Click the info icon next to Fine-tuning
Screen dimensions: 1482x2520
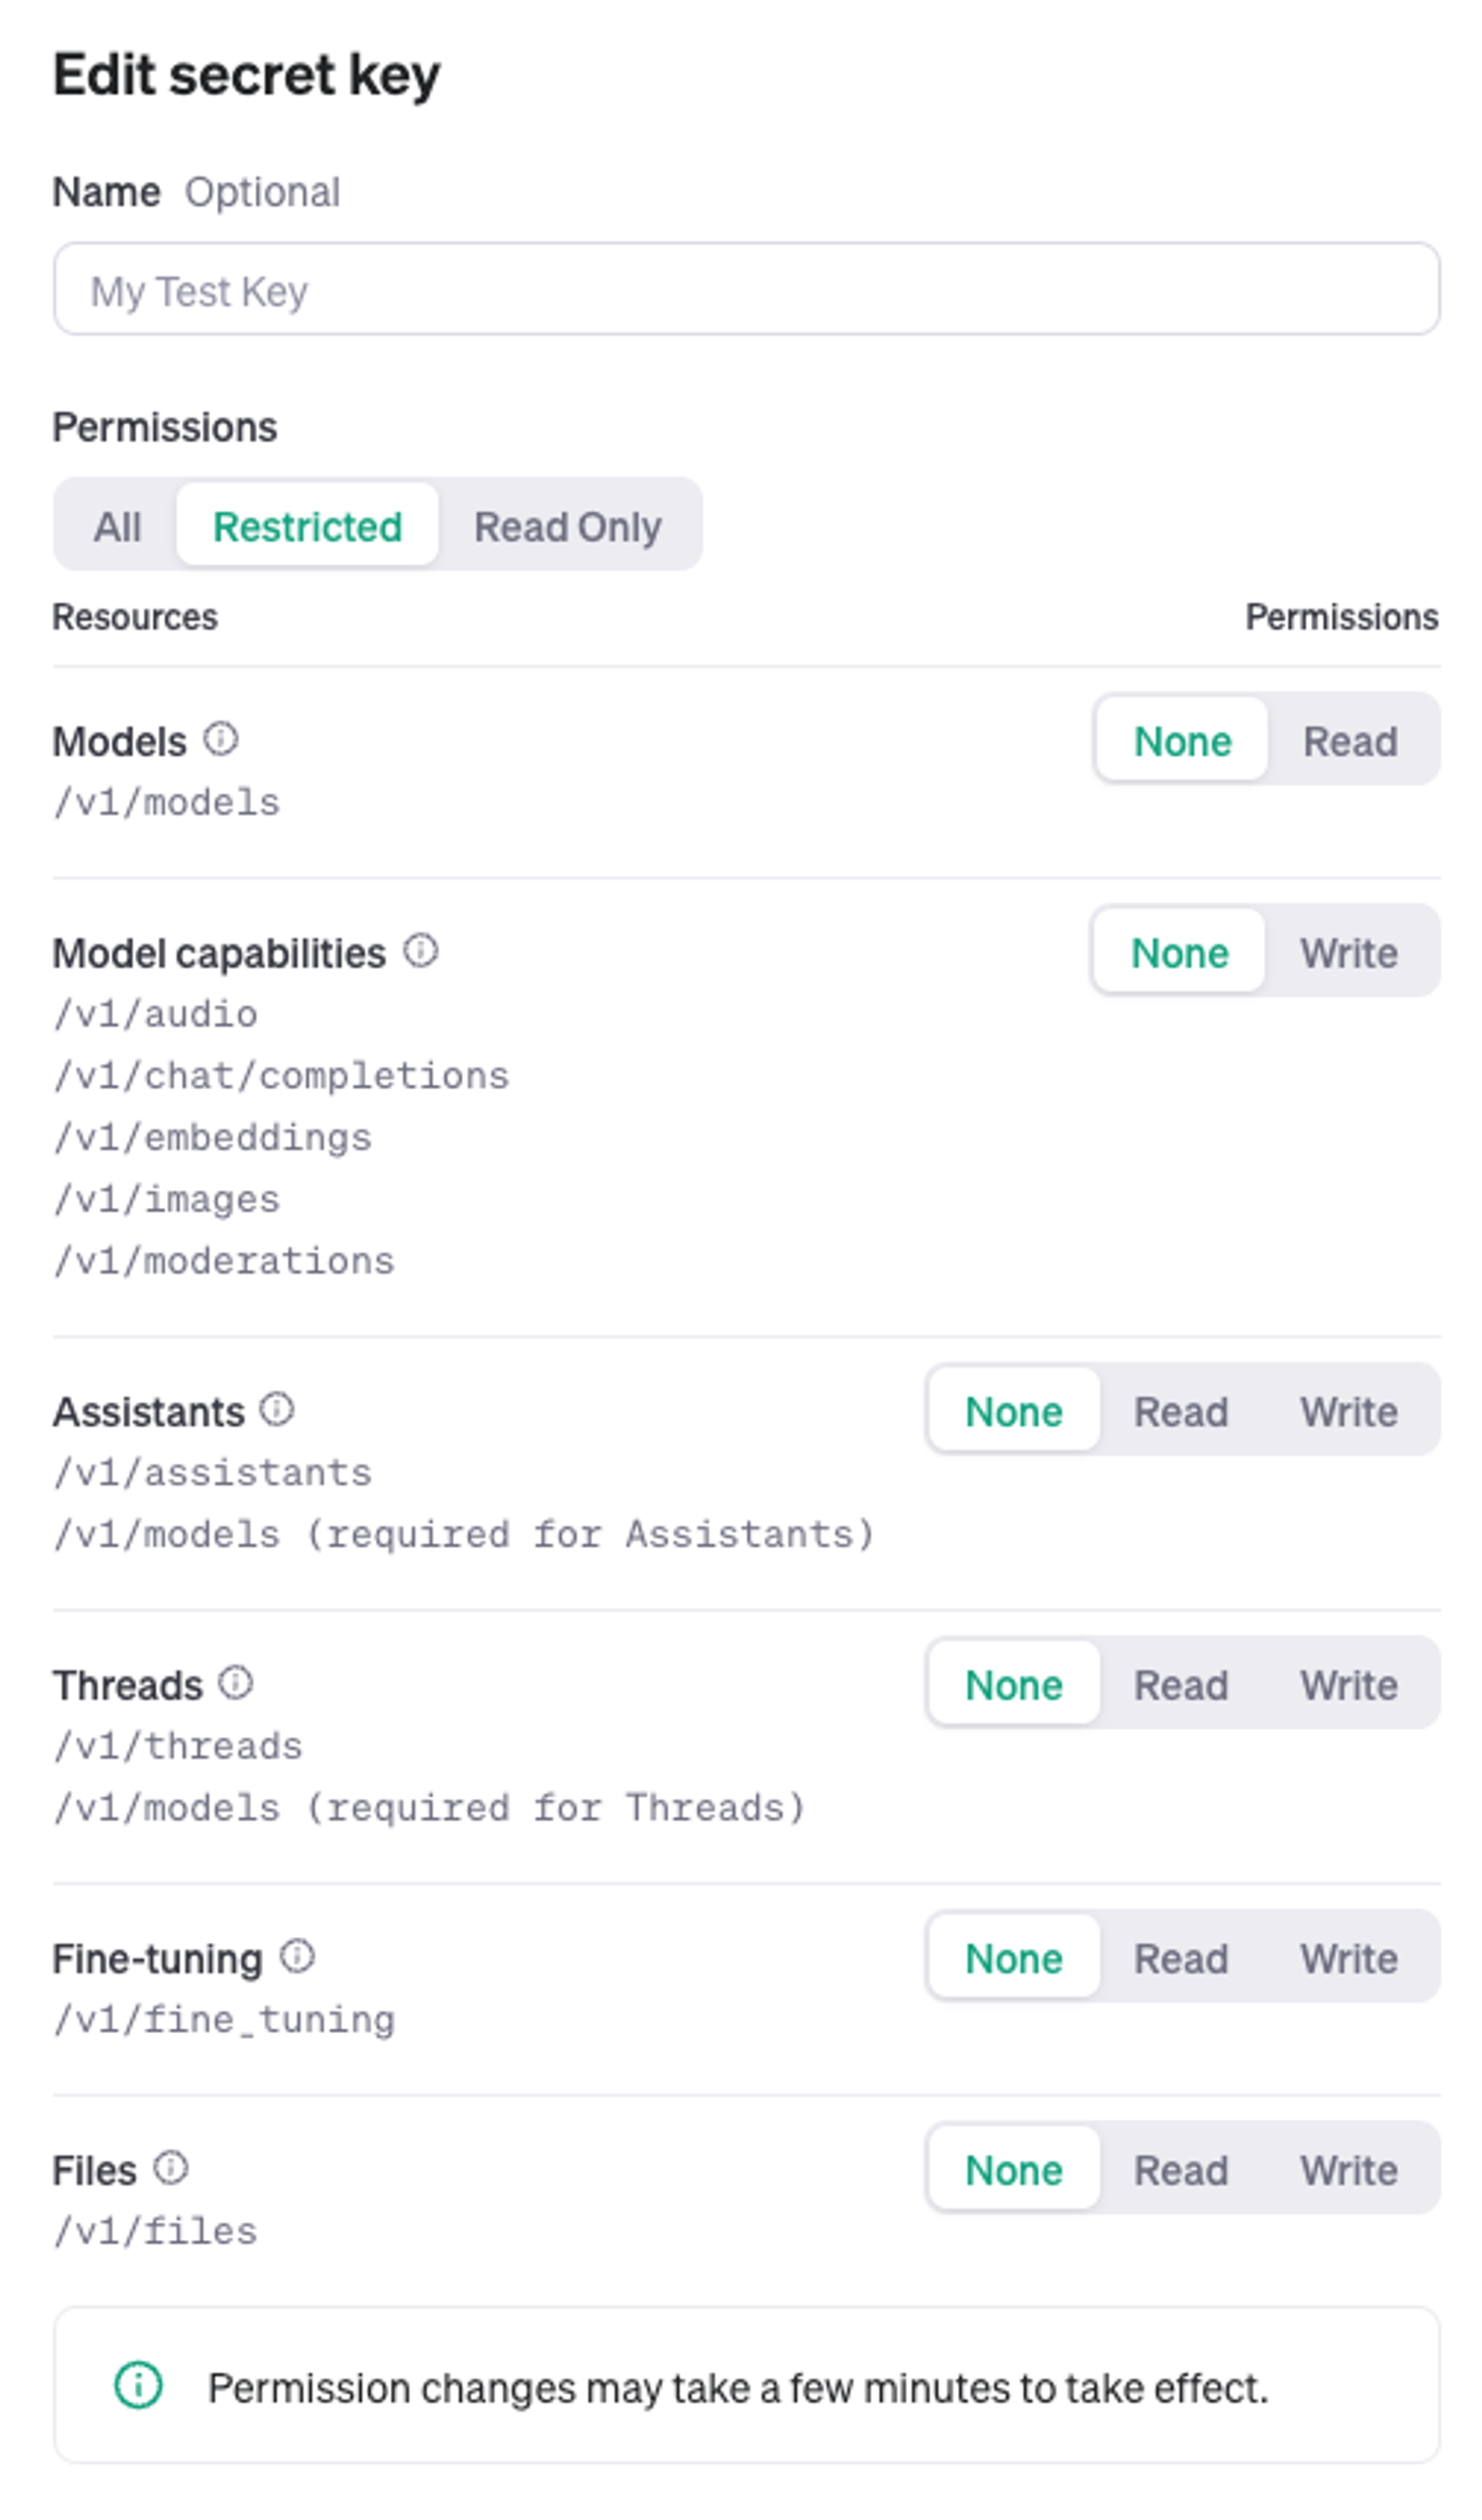(x=297, y=1956)
